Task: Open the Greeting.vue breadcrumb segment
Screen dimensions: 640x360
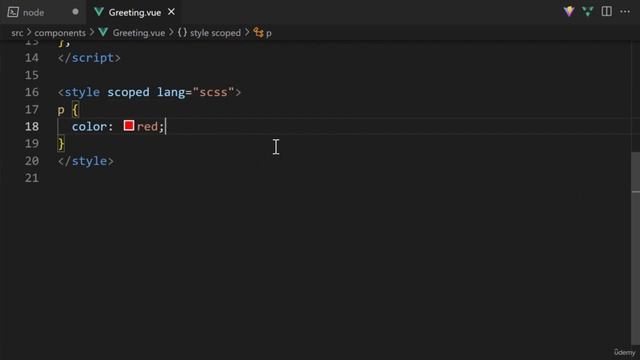Action: click(x=139, y=33)
